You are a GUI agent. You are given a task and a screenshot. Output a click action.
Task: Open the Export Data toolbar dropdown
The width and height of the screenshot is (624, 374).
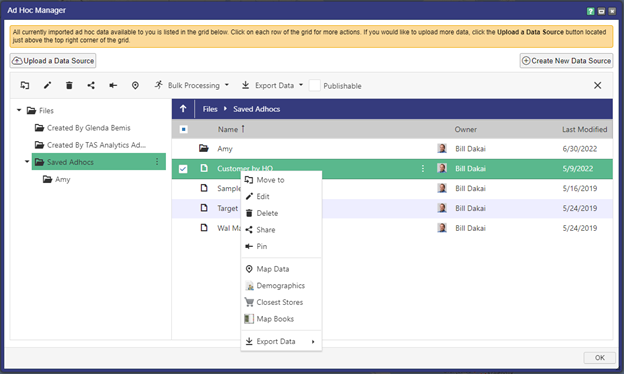[273, 85]
